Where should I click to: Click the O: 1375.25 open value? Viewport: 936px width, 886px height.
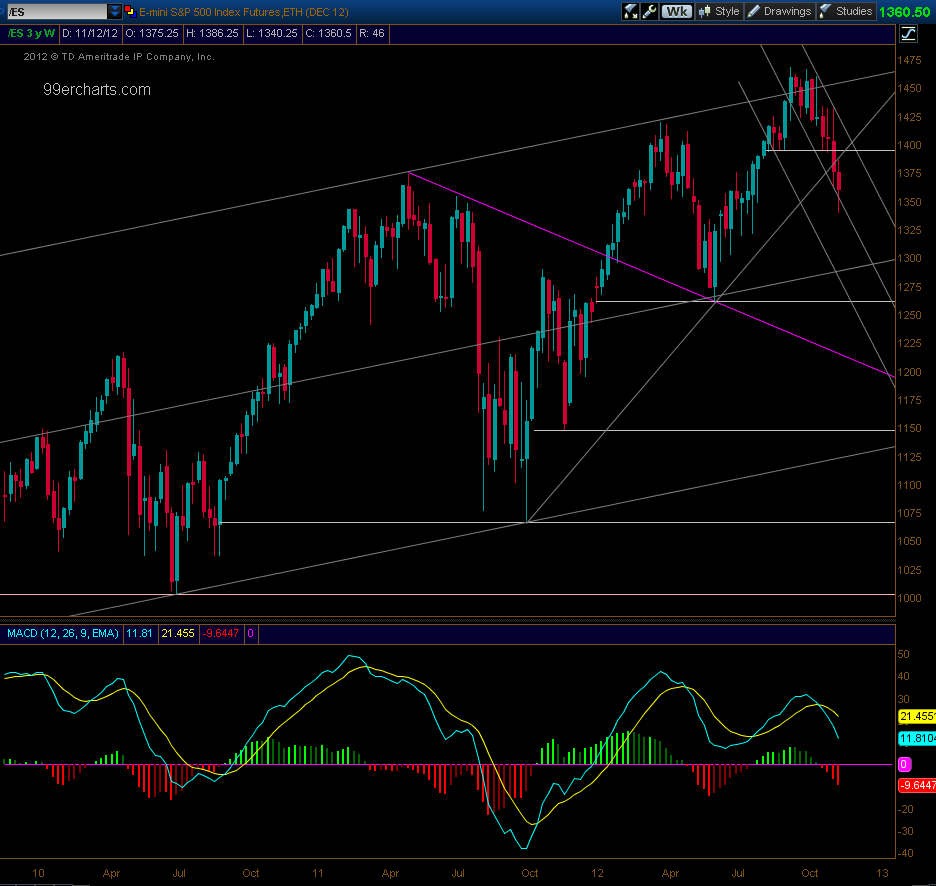[x=152, y=33]
